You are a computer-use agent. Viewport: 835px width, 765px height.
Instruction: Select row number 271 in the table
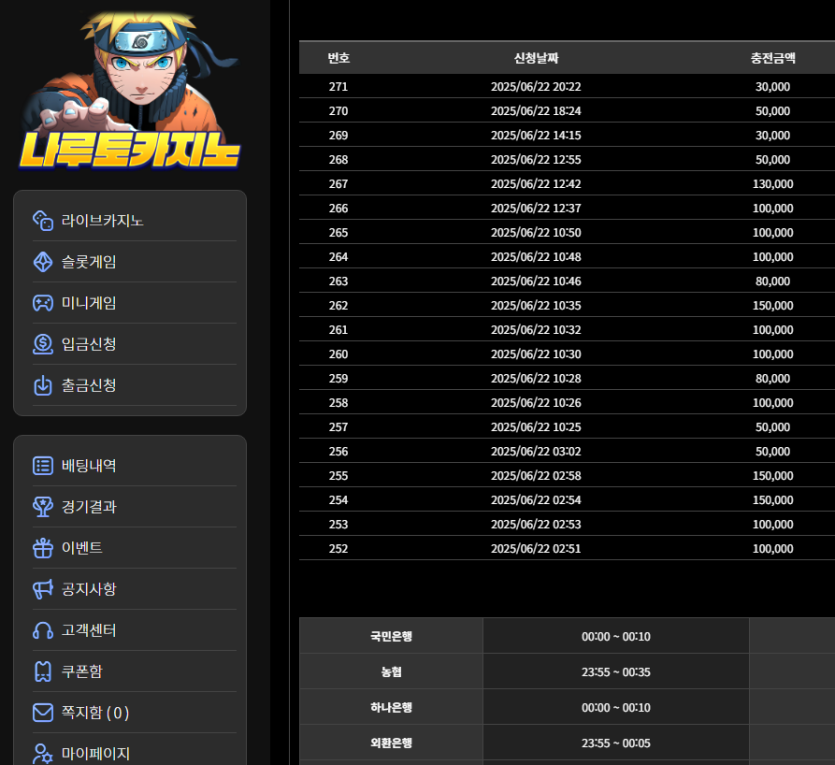point(338,87)
